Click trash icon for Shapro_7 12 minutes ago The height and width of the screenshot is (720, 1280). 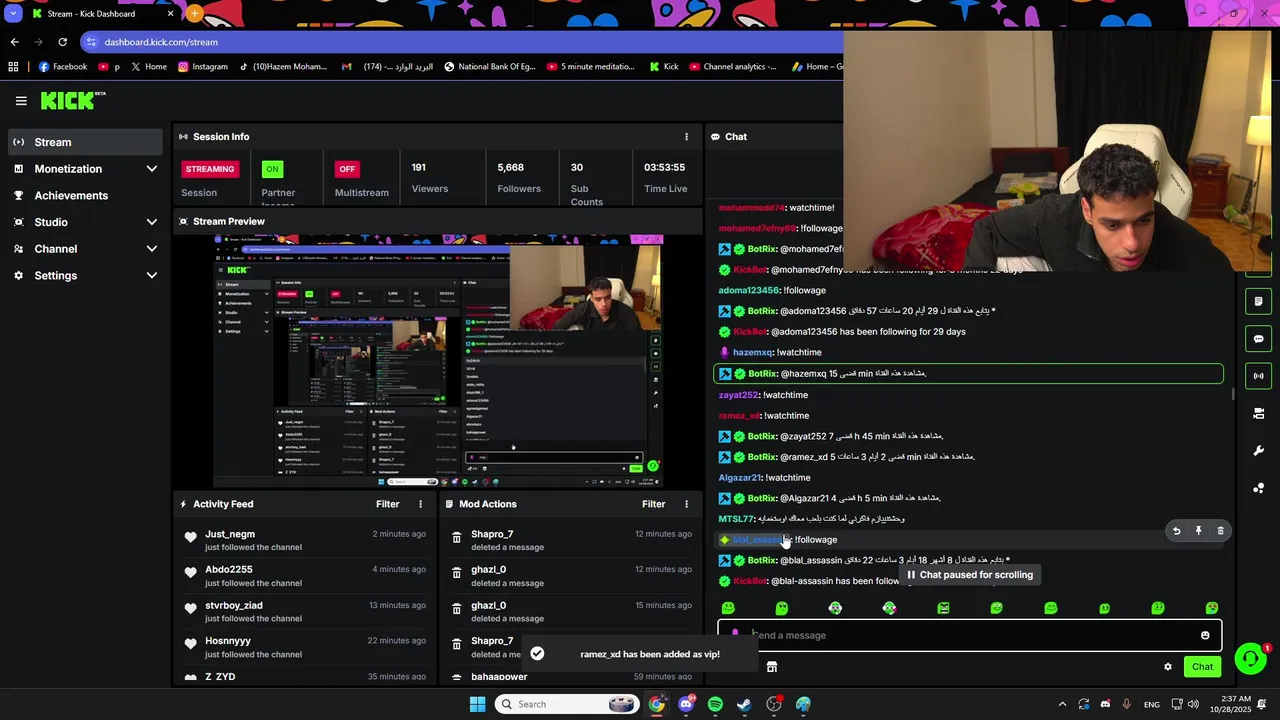457,538
